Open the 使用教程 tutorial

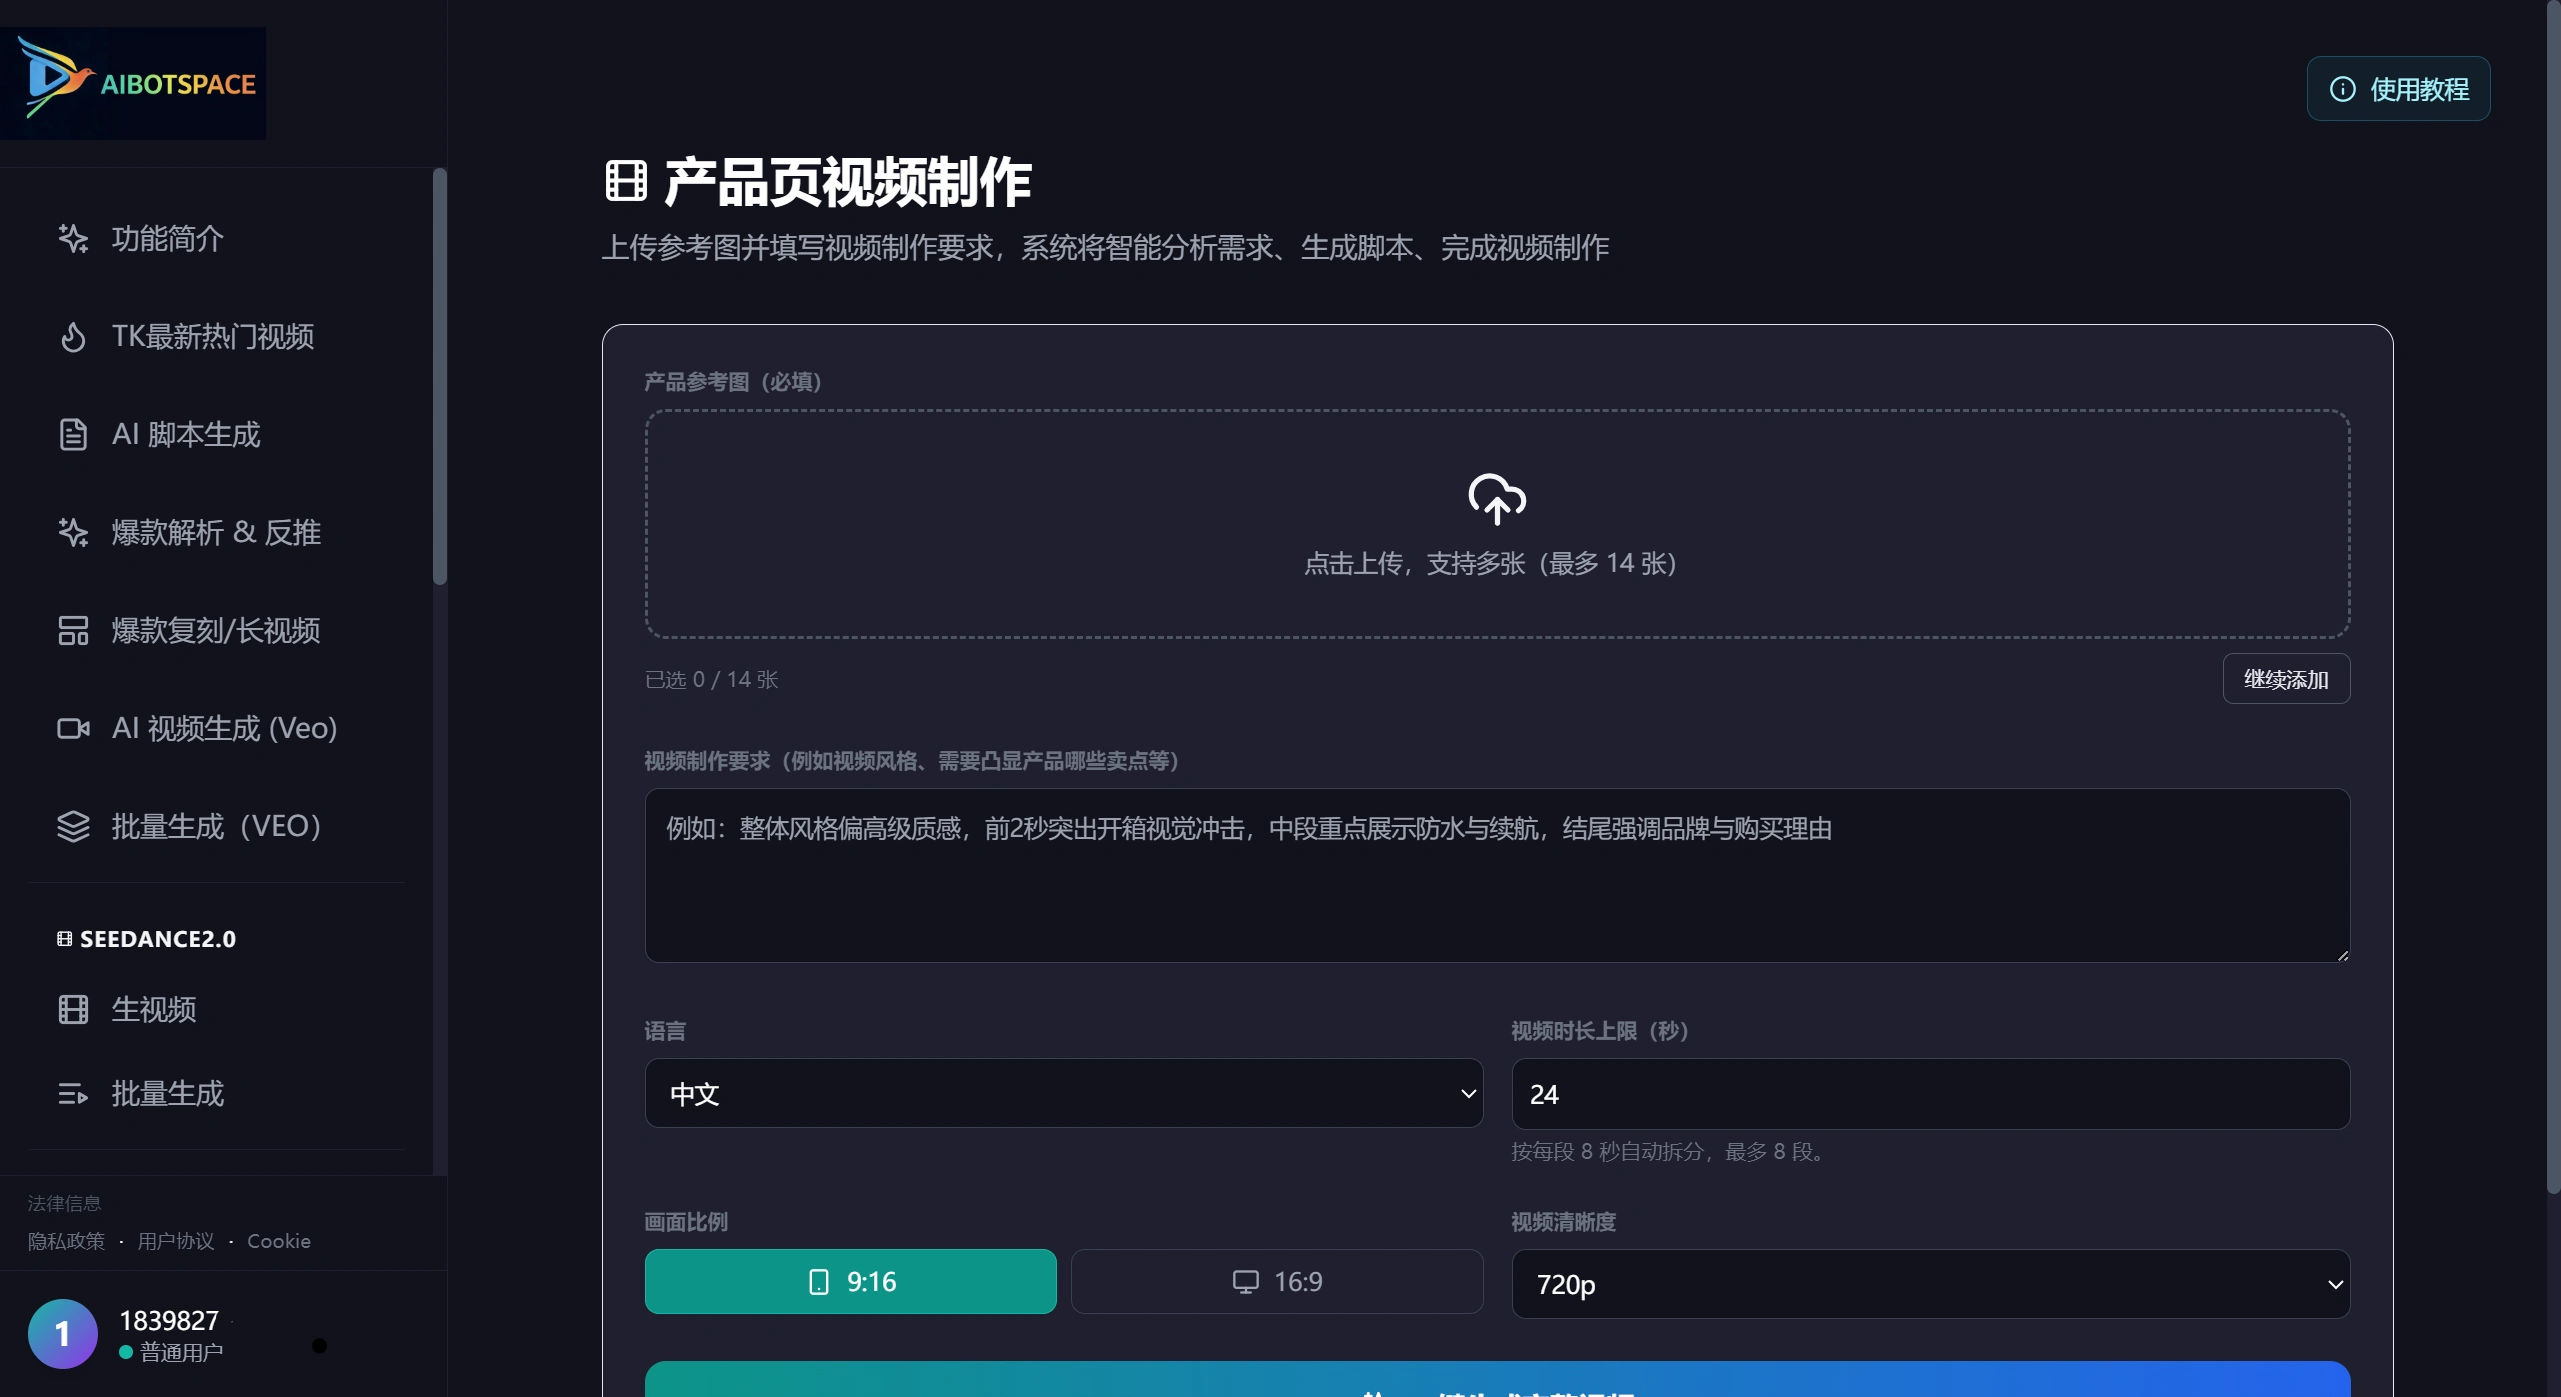point(2398,88)
